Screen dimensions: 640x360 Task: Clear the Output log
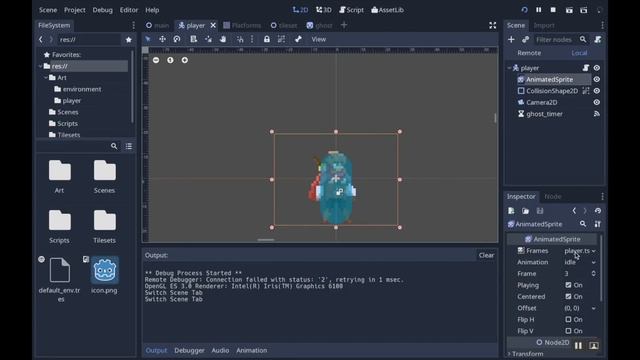pos(486,255)
